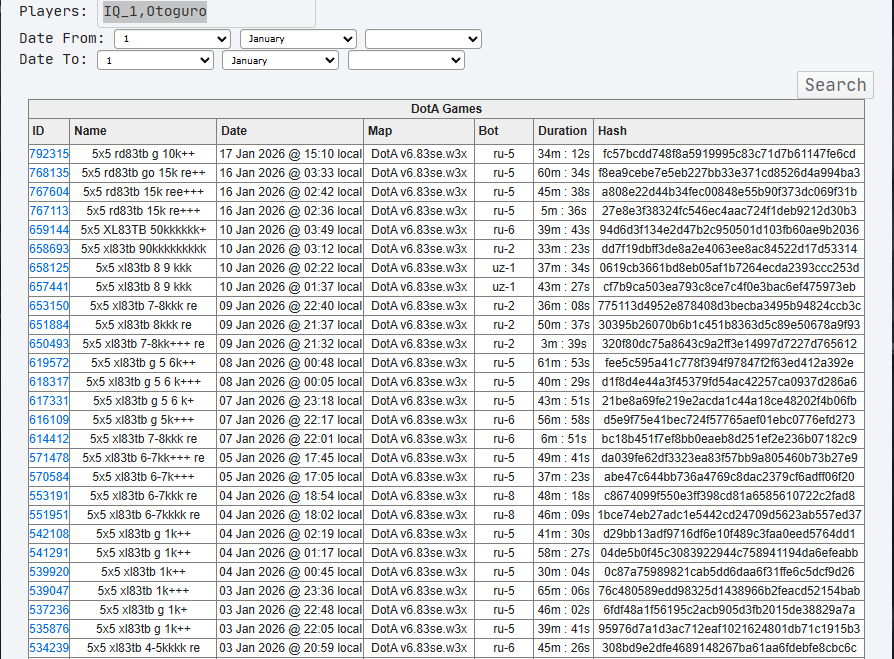Select hash starting f8ea9cebe7e5eb22

click(x=729, y=173)
